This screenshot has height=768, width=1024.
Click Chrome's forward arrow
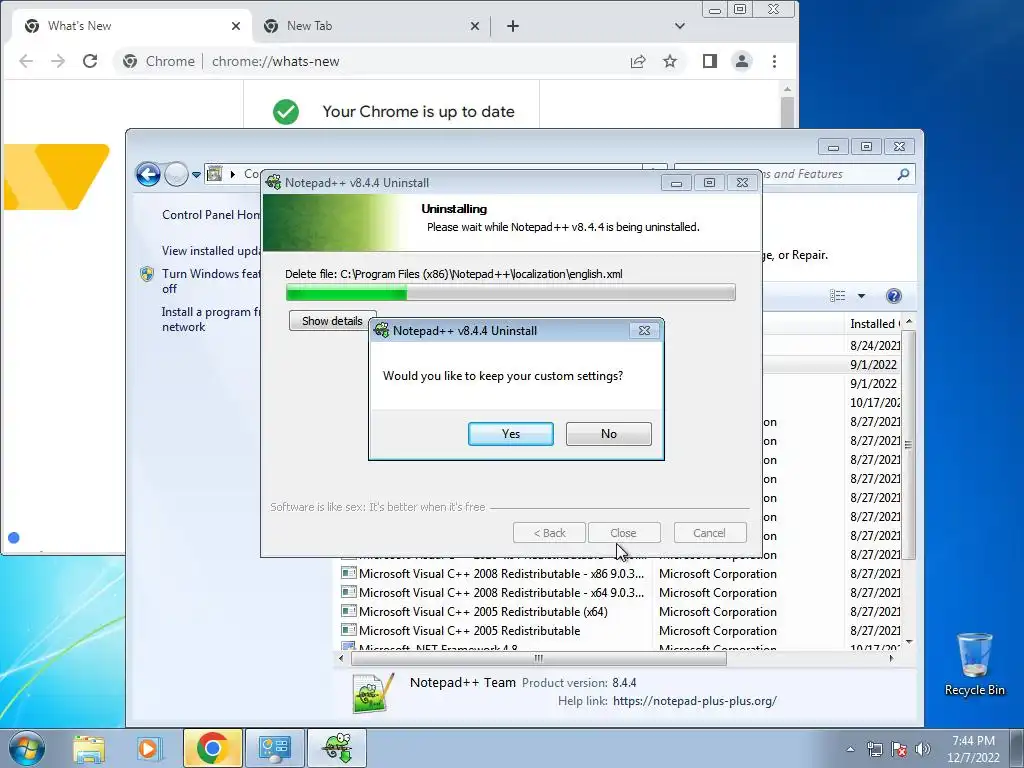pyautogui.click(x=58, y=61)
